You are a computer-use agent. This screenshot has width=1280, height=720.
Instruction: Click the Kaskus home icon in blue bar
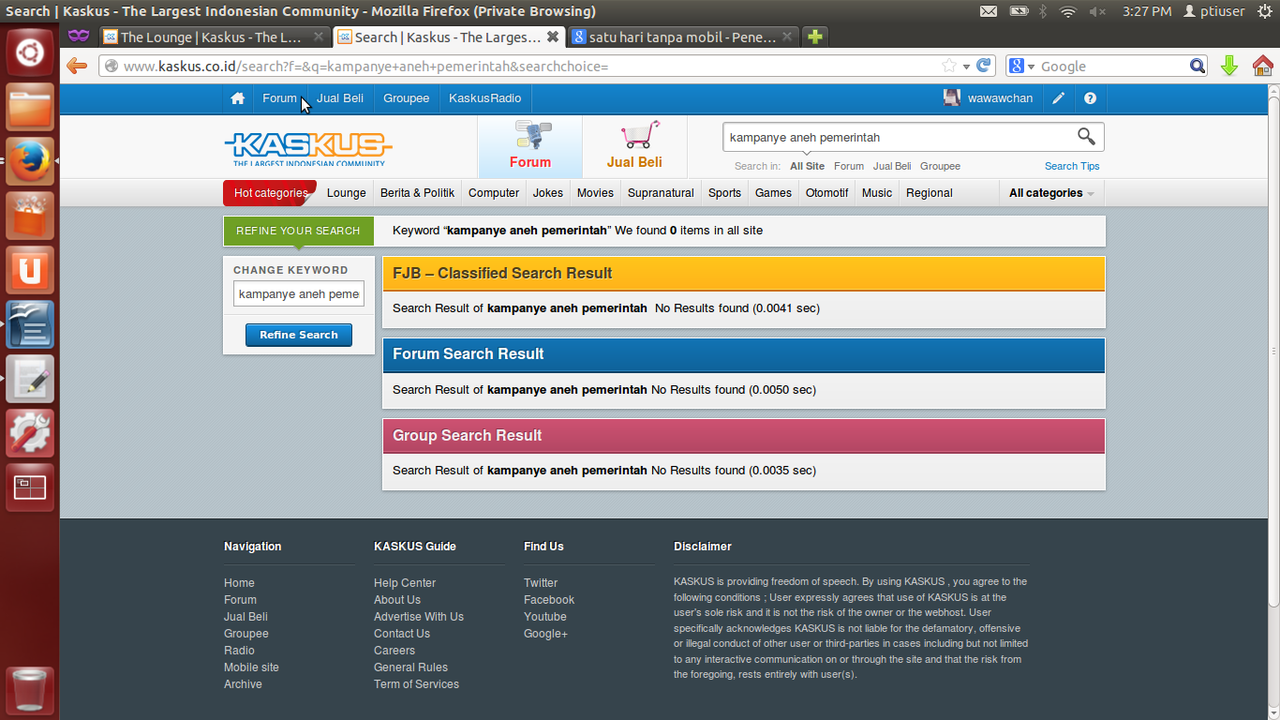point(237,98)
